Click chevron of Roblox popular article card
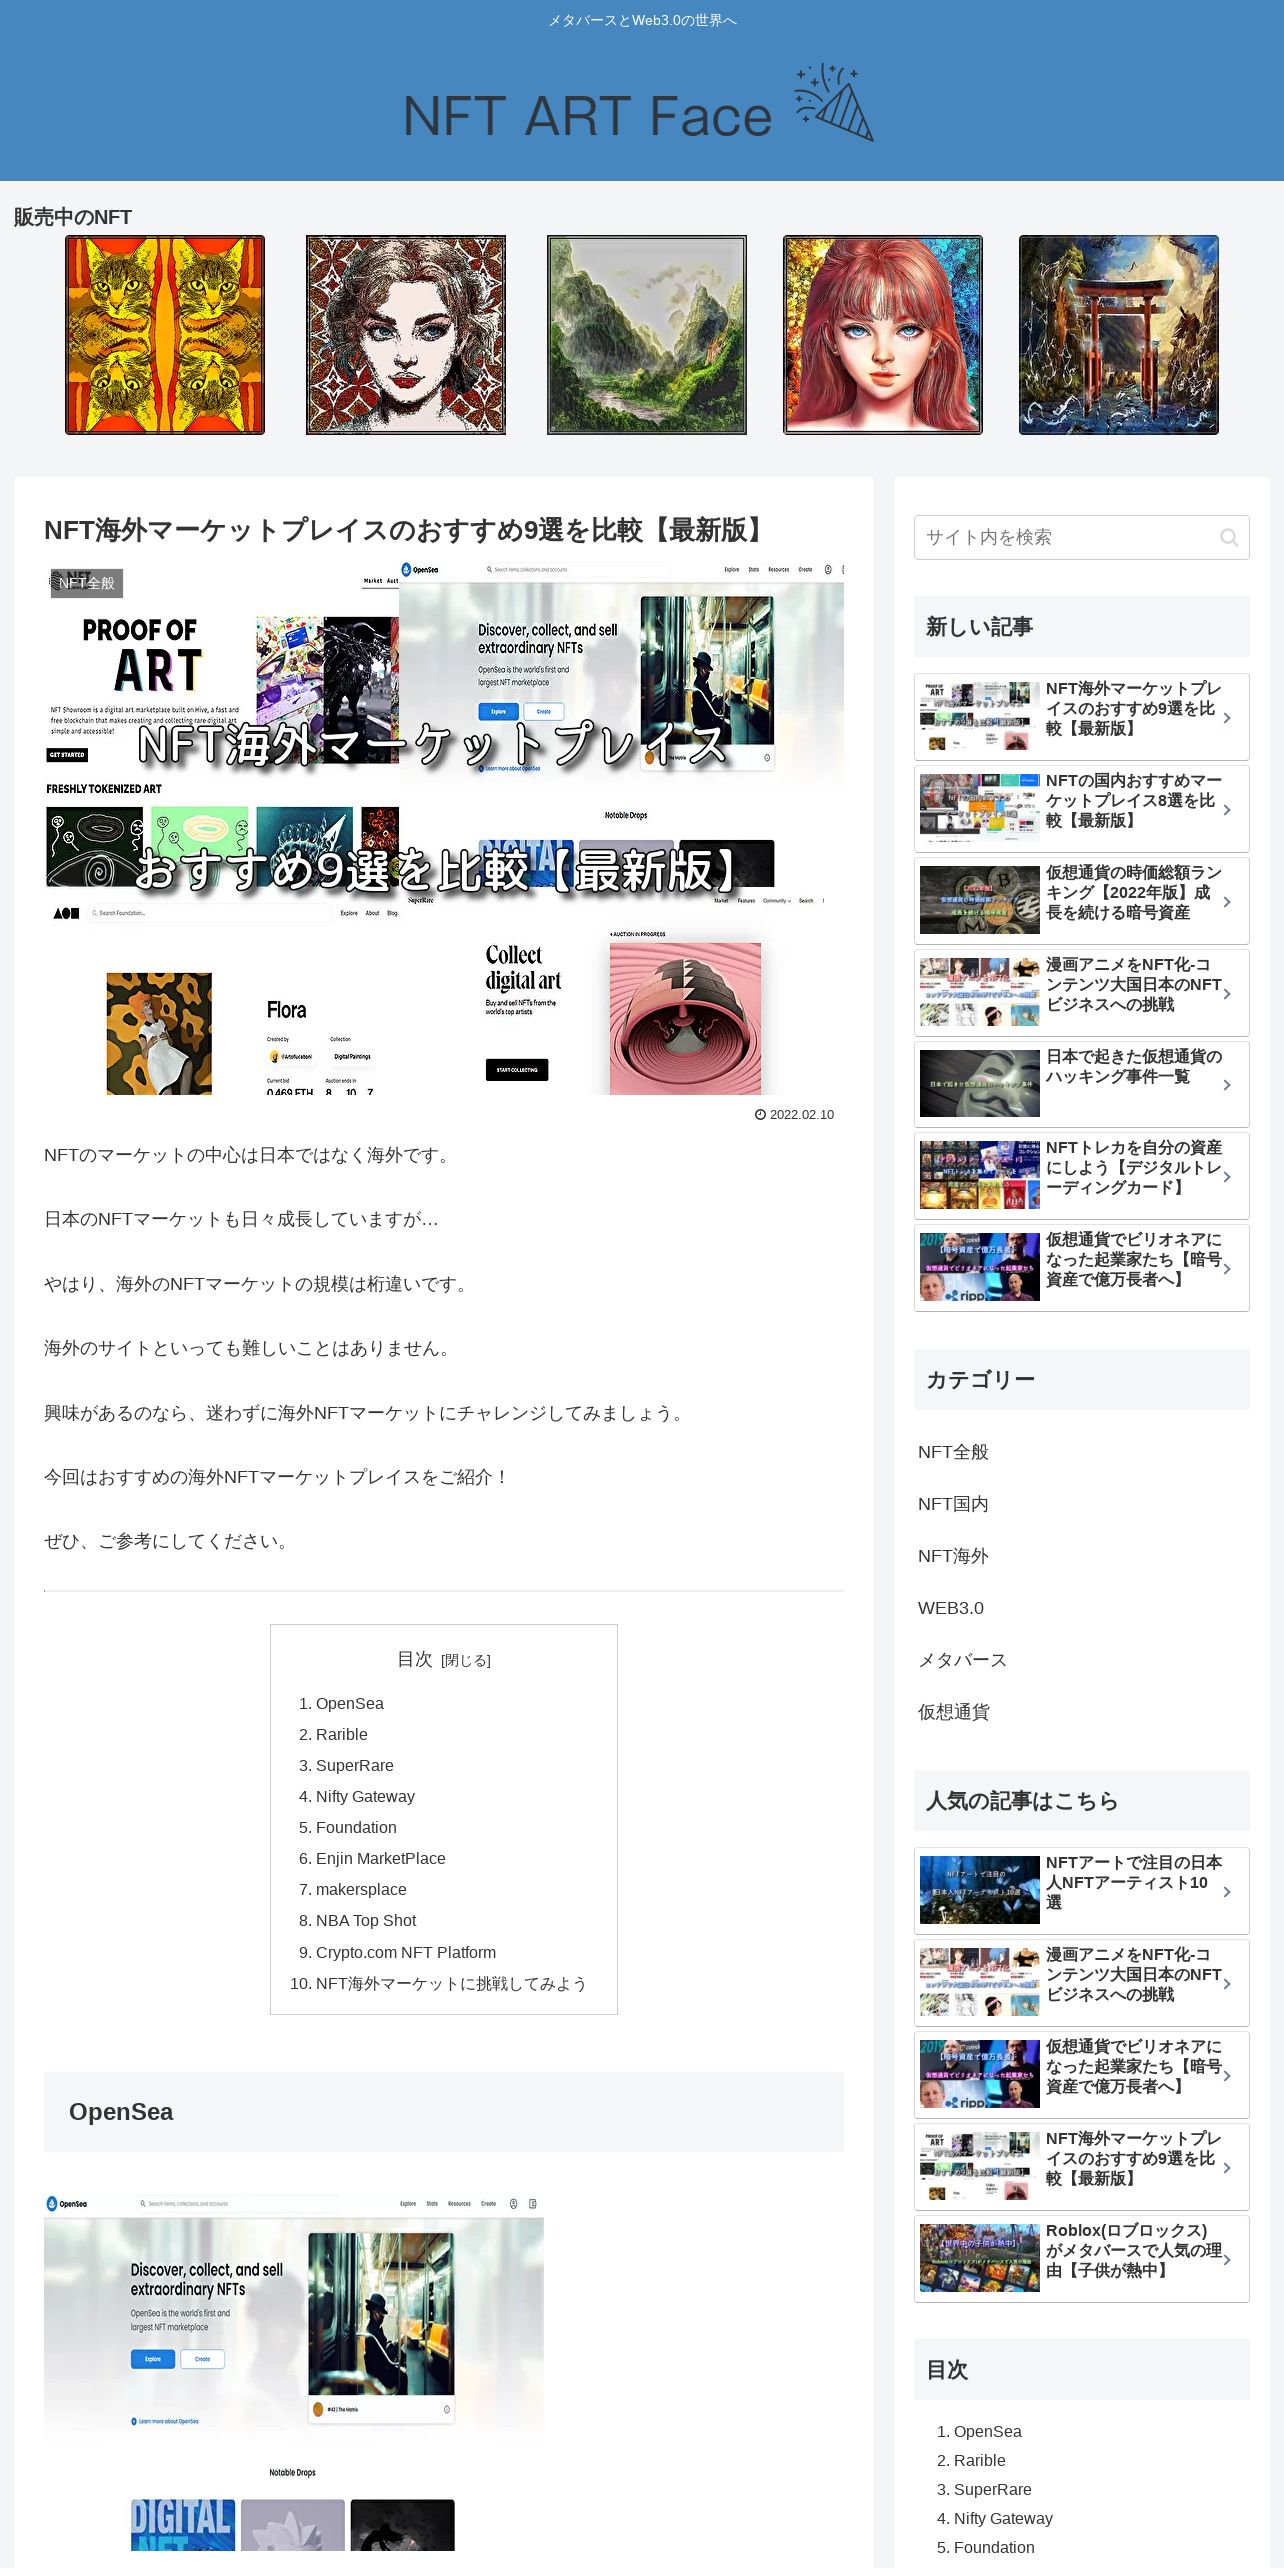Screen dimensions: 1284x2568 [1227, 2260]
